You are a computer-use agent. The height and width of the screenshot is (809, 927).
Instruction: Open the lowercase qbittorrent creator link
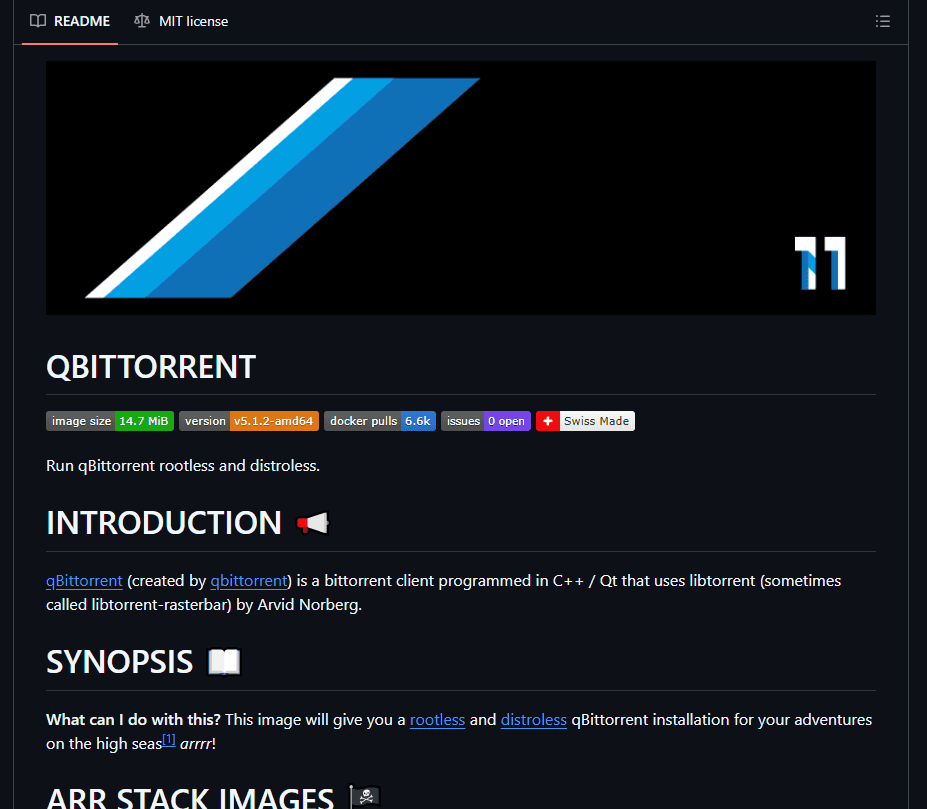[x=248, y=580]
